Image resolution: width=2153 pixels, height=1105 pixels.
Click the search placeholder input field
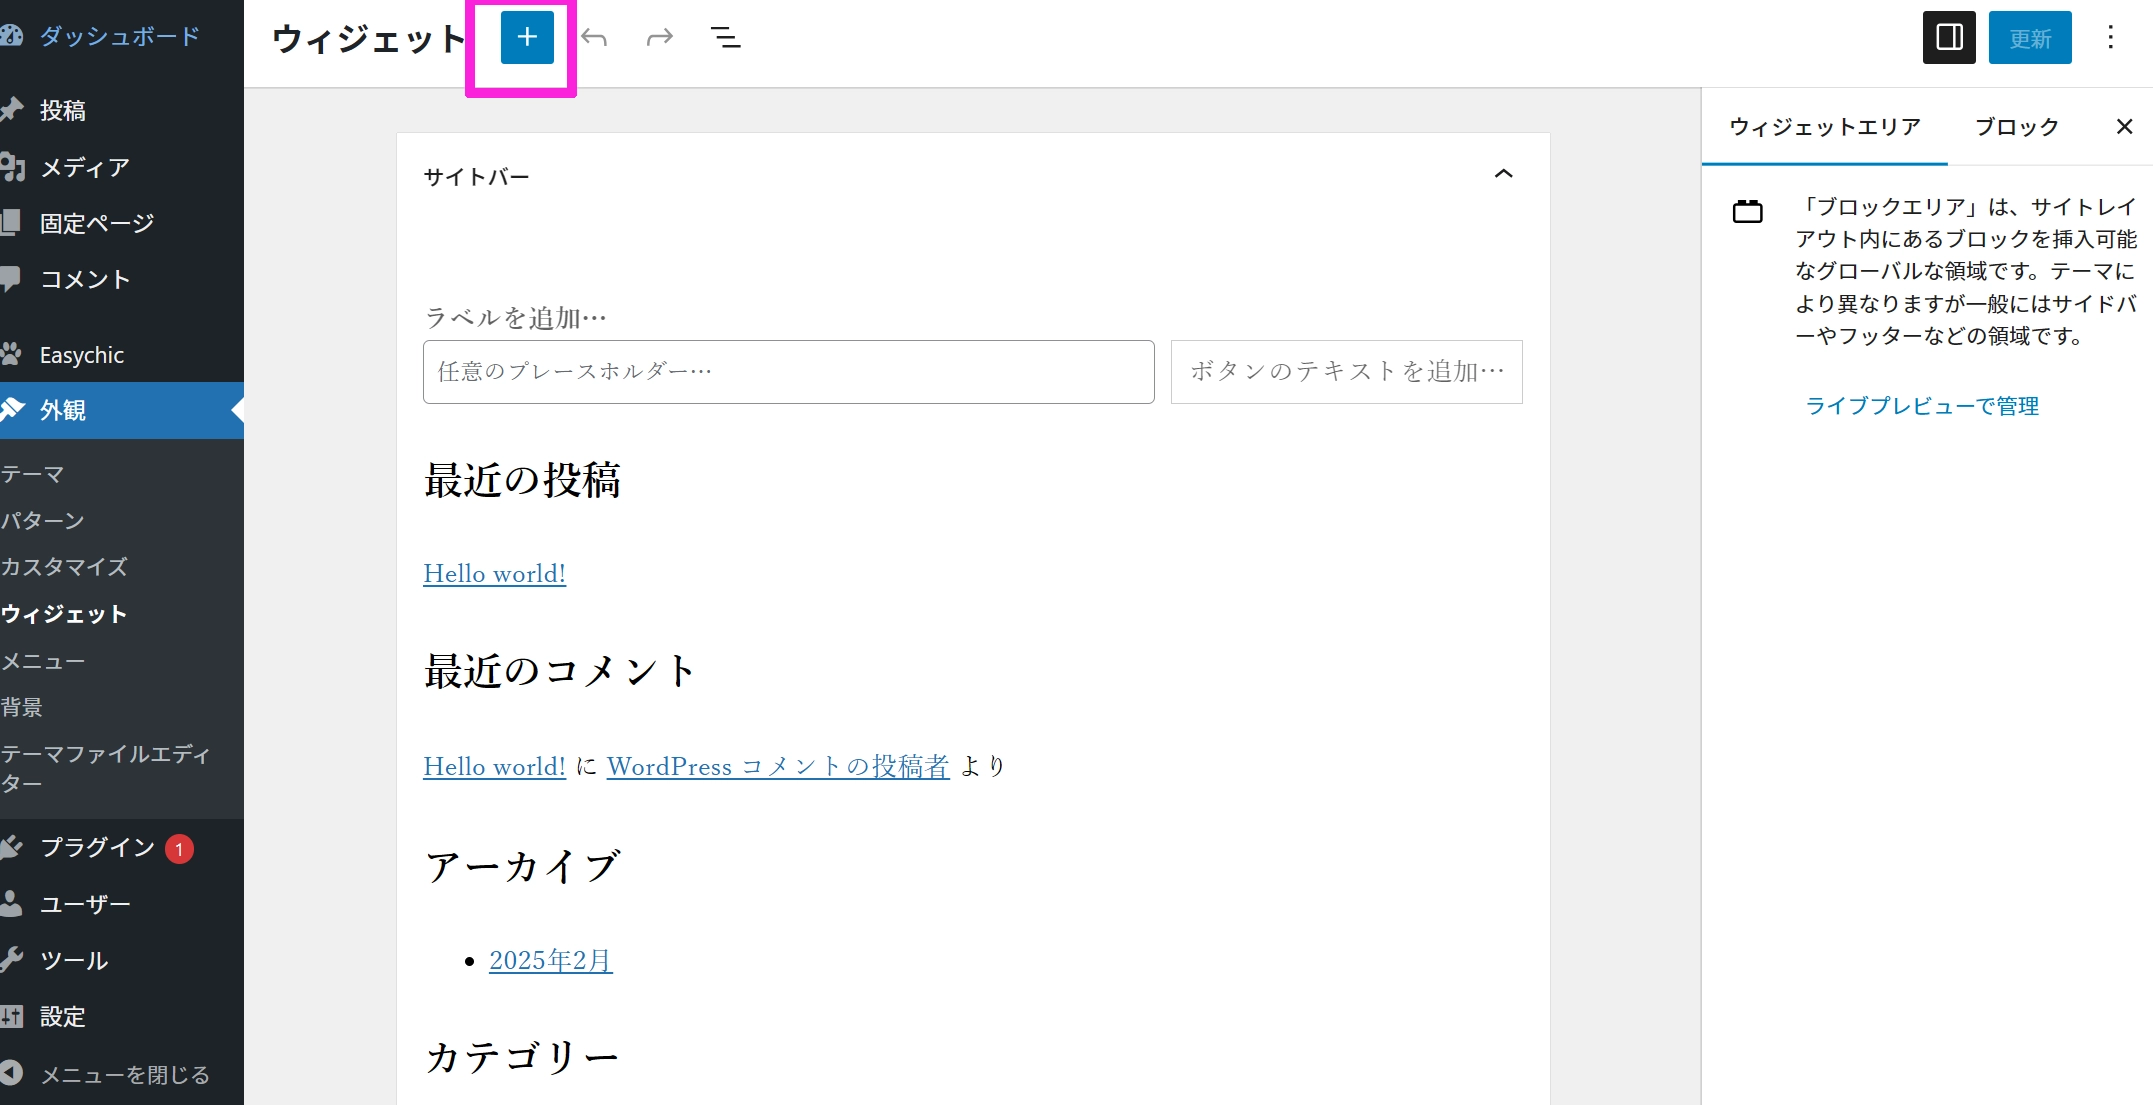click(788, 372)
